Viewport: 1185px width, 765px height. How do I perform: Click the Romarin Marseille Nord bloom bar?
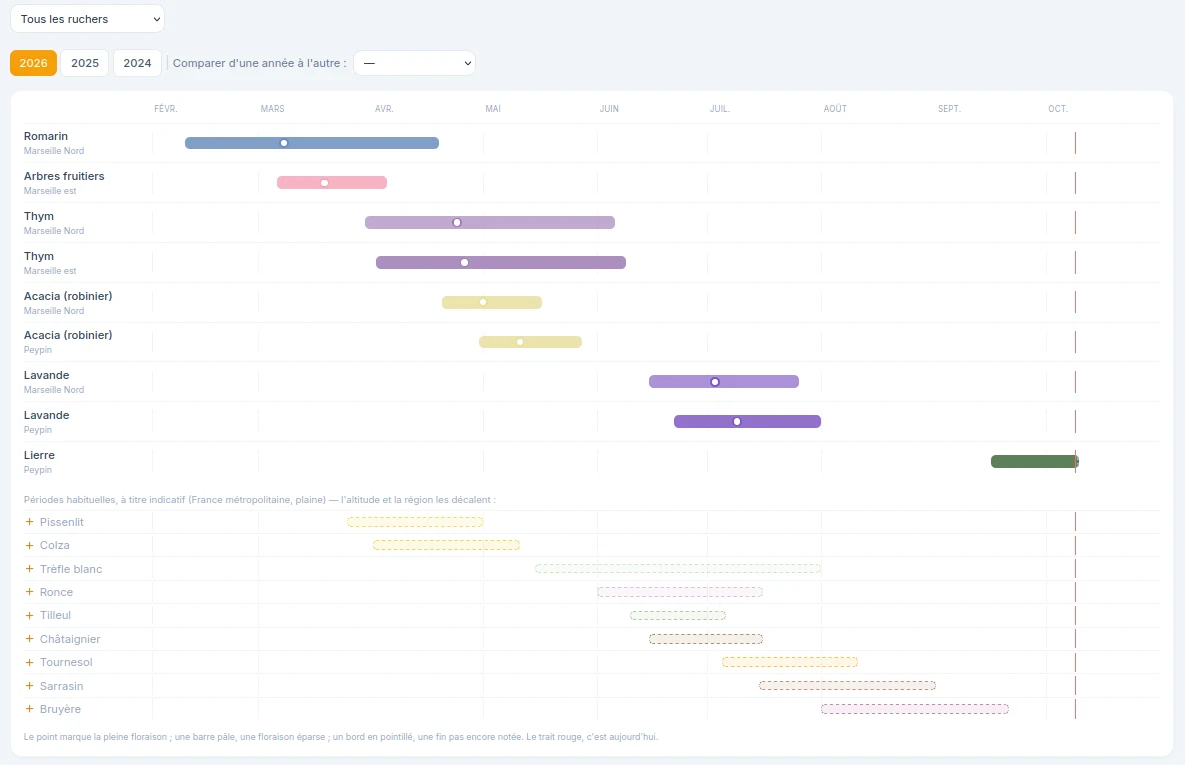[x=311, y=143]
